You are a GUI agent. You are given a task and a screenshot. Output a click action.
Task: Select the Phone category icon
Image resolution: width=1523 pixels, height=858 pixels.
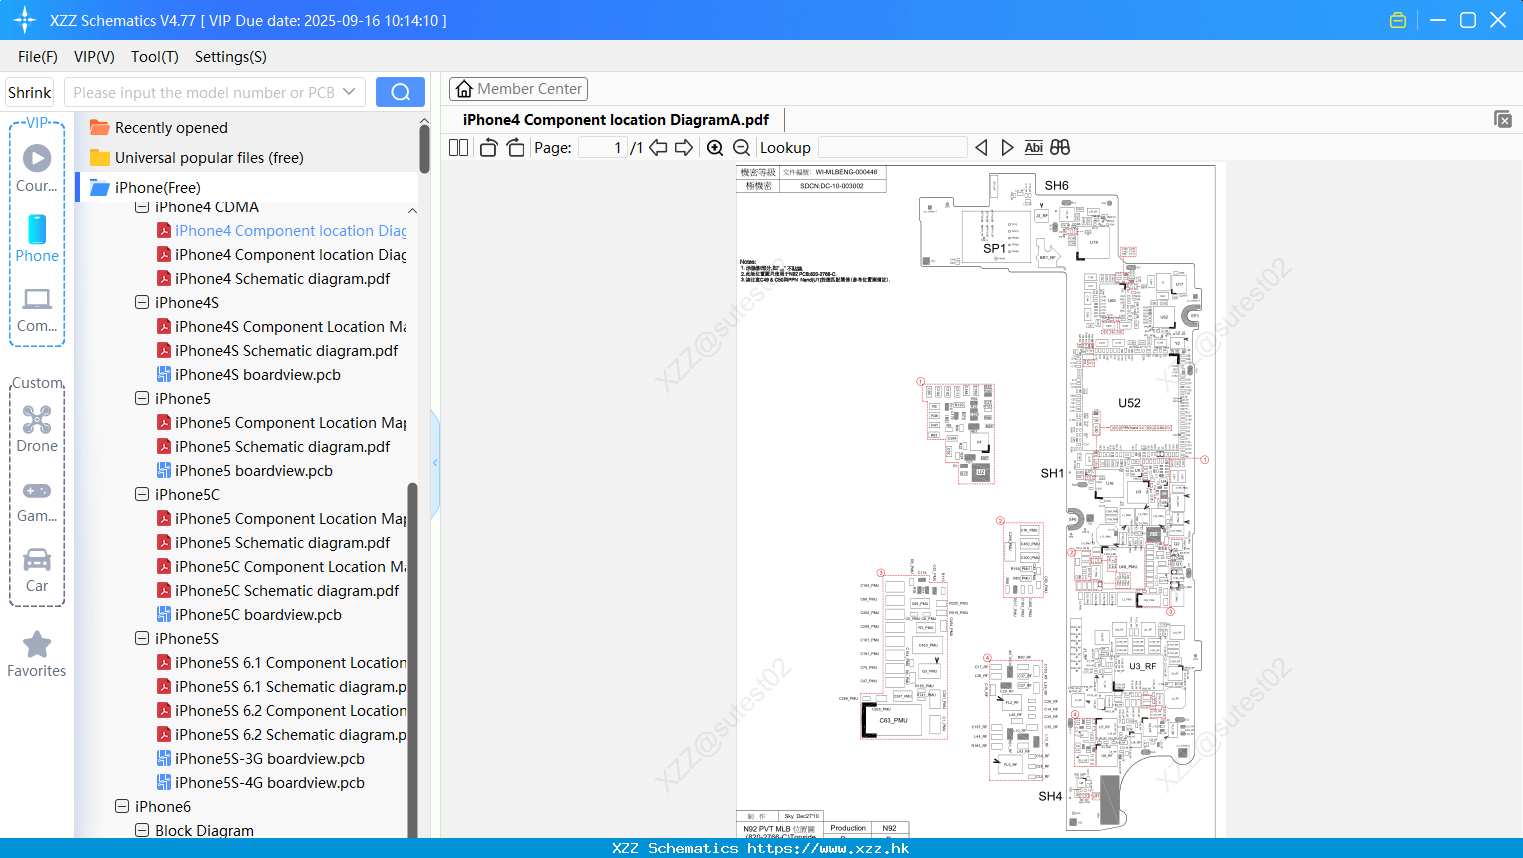(x=37, y=238)
